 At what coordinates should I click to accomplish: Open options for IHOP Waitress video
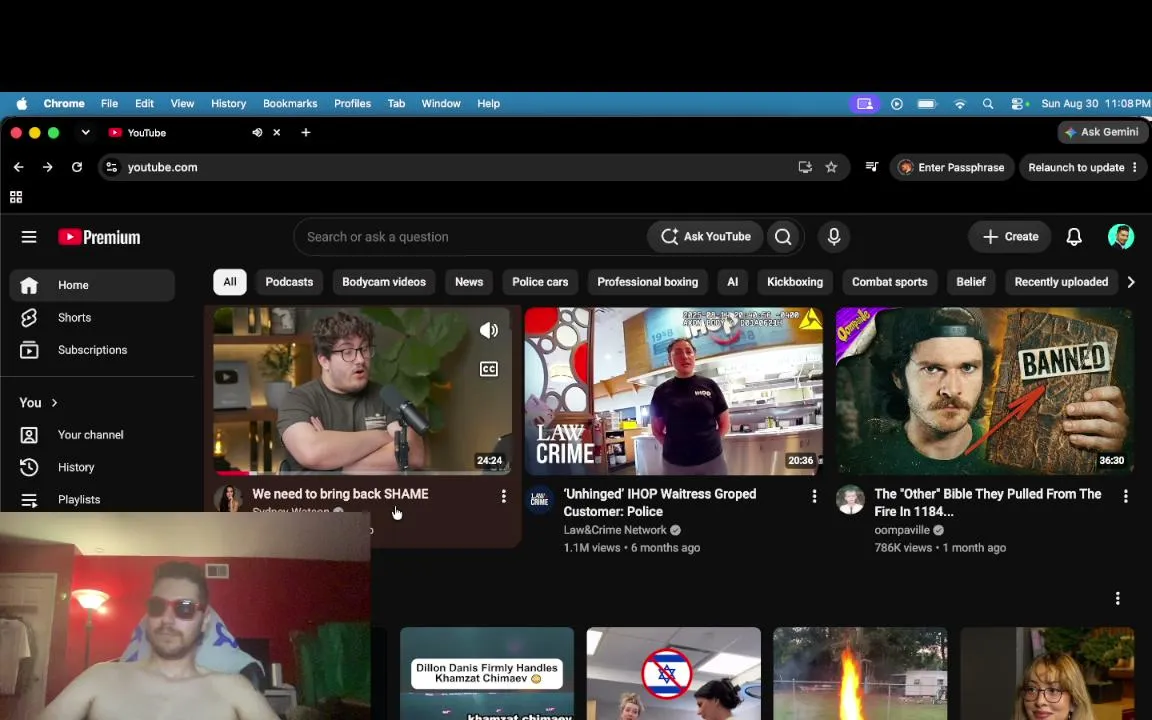pyautogui.click(x=814, y=497)
